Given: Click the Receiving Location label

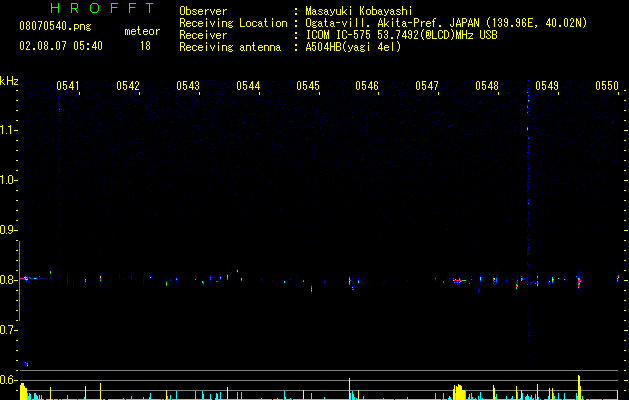Looking at the screenshot, I should (233, 23).
